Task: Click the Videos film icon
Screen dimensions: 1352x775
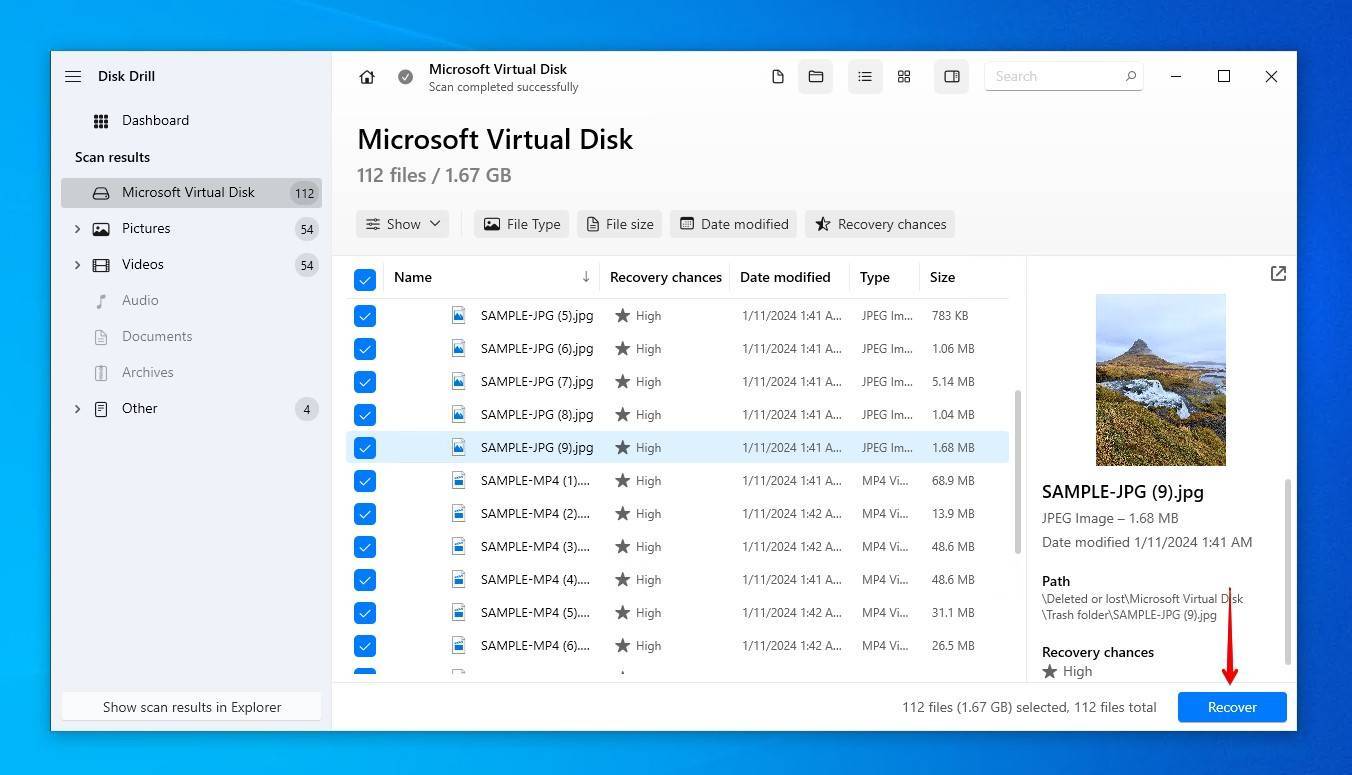Action: click(x=101, y=265)
